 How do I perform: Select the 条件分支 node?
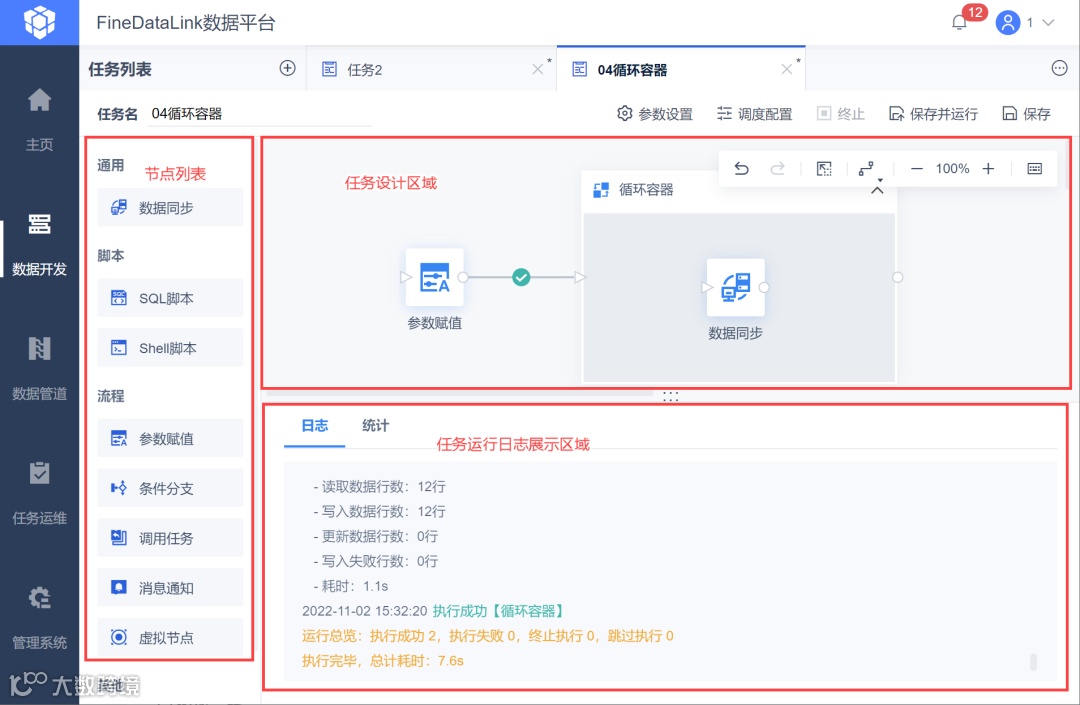[x=170, y=488]
